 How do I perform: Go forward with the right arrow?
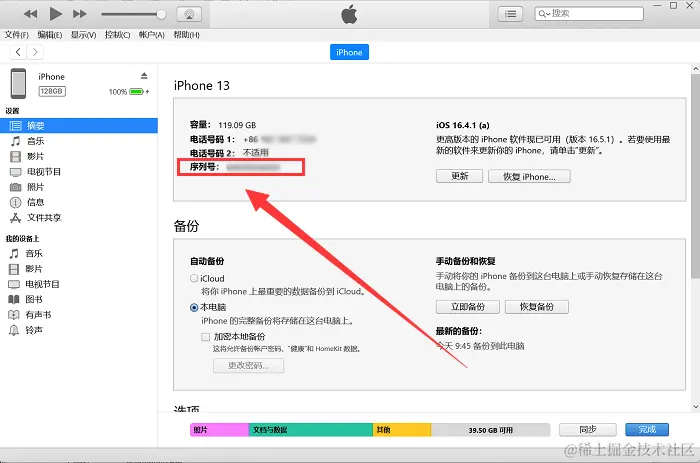35,52
